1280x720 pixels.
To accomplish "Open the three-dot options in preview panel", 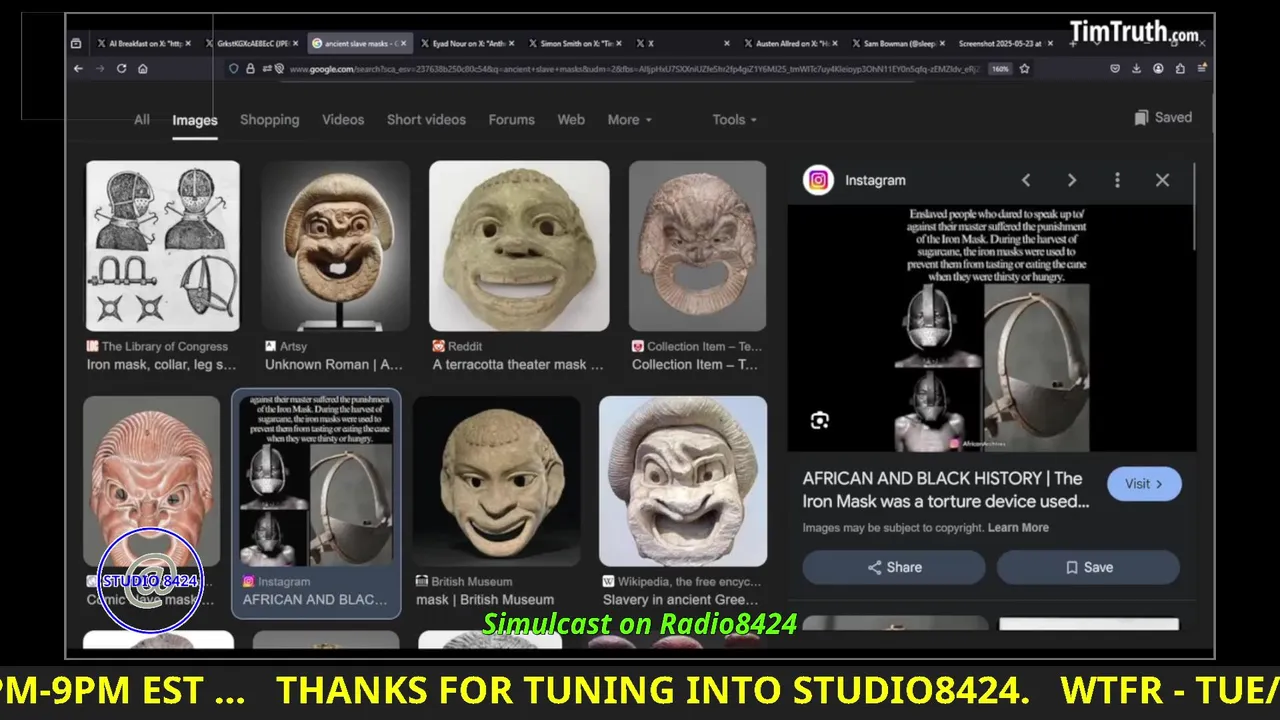I will coord(1117,180).
